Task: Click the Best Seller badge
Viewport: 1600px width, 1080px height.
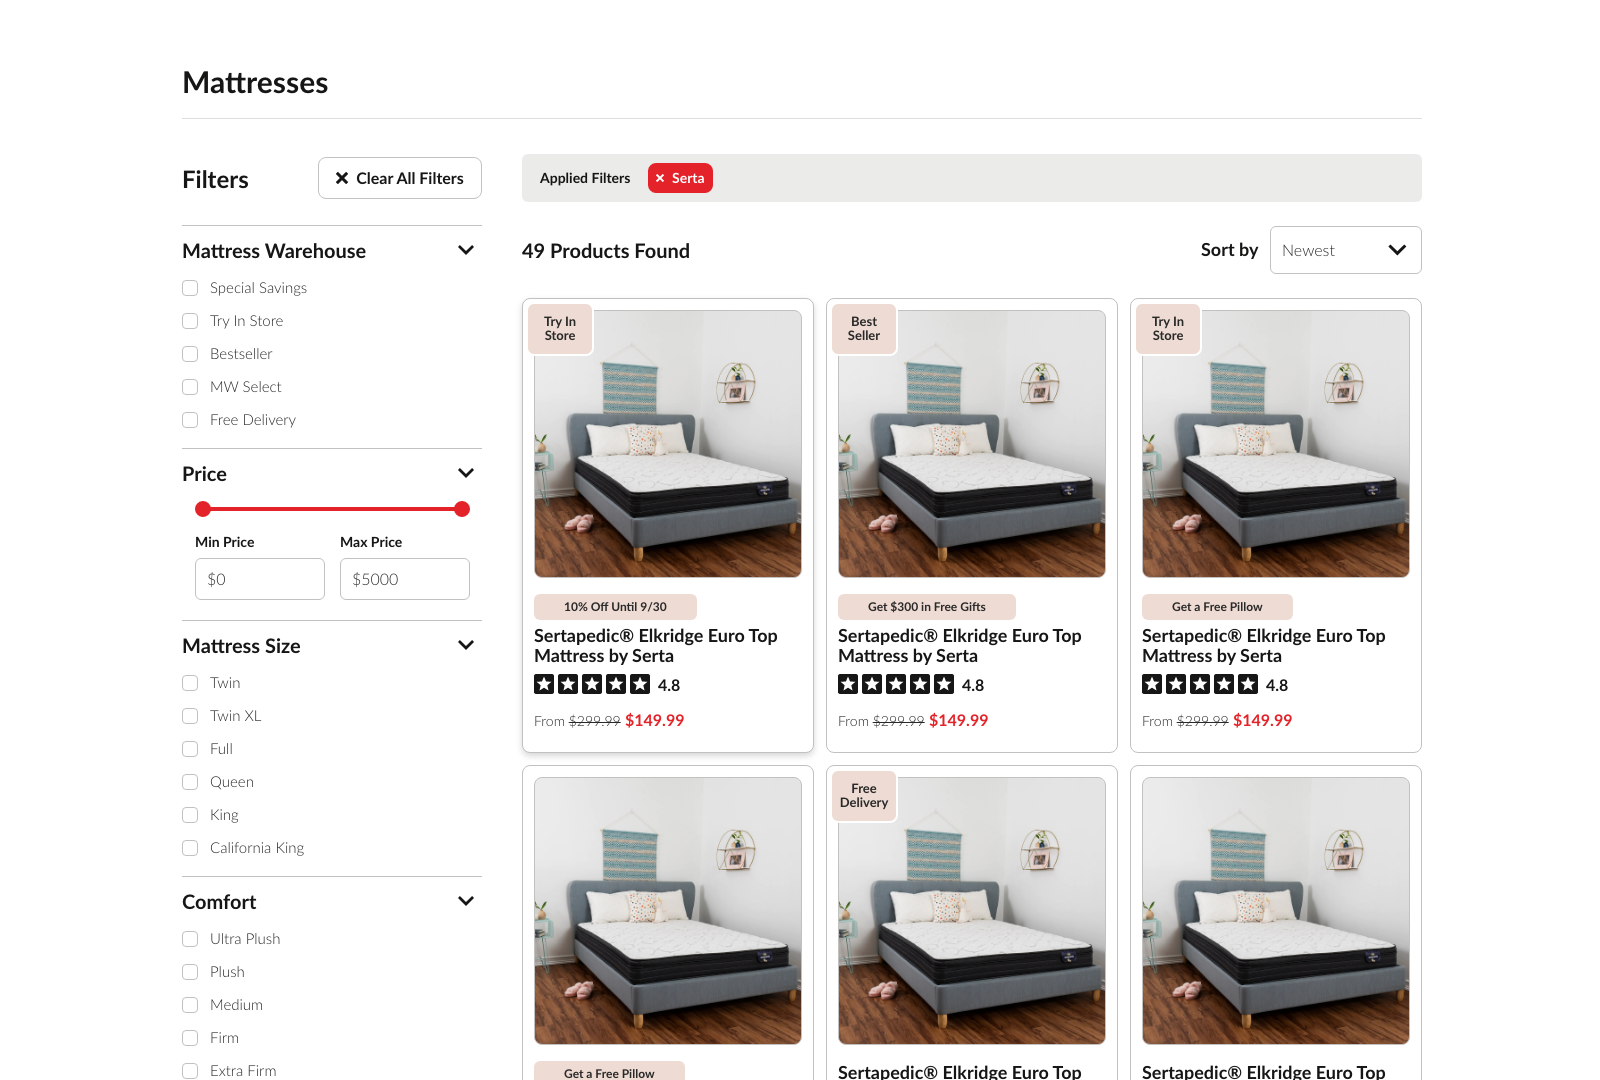Action: (x=864, y=329)
